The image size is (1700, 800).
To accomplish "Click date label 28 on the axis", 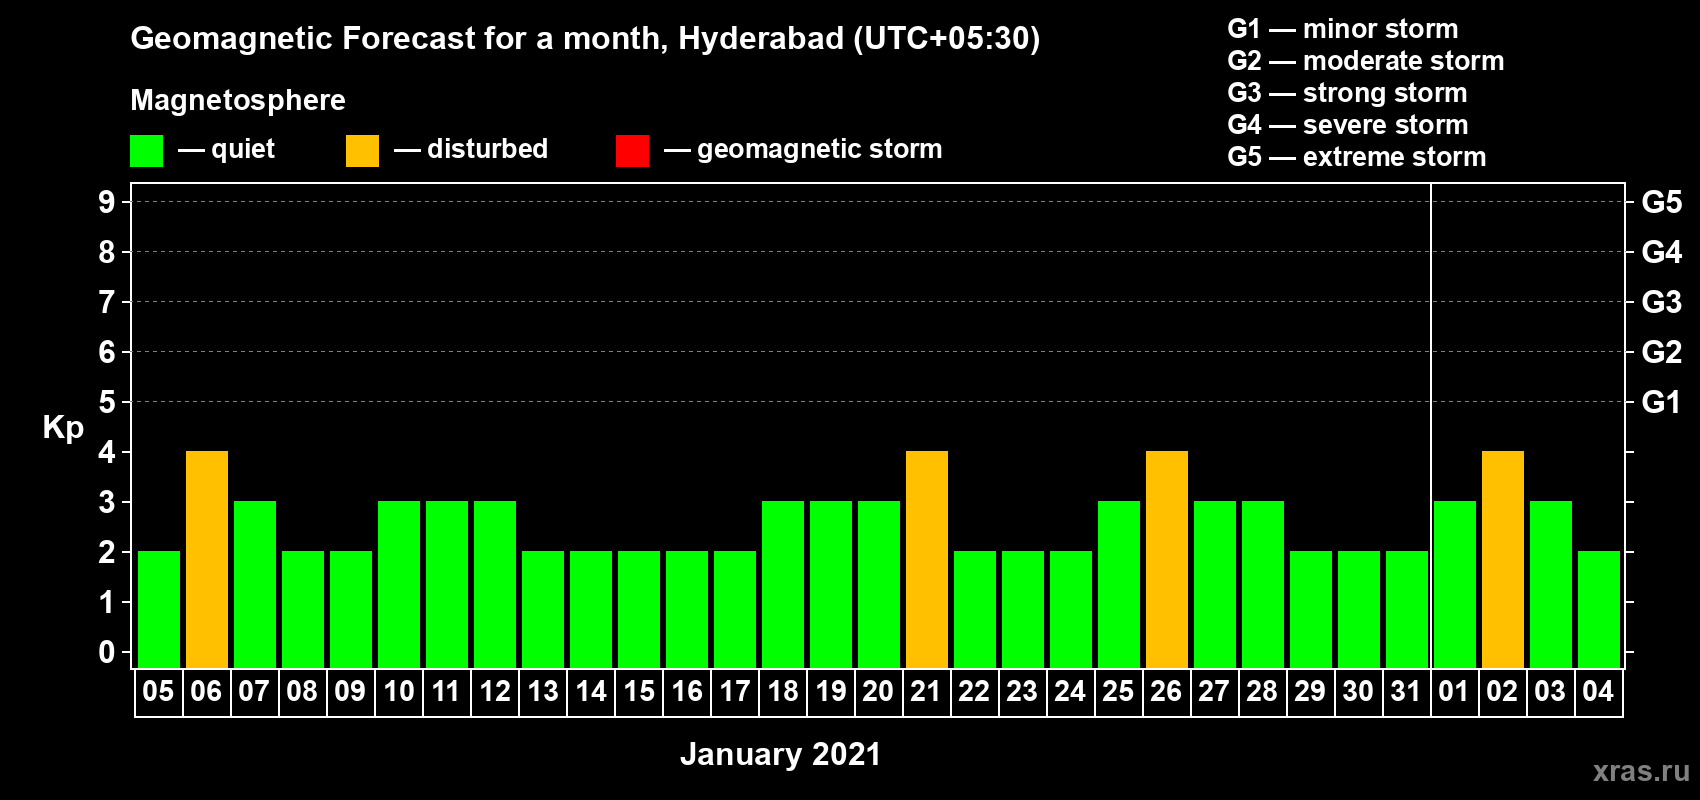I will (x=1262, y=691).
